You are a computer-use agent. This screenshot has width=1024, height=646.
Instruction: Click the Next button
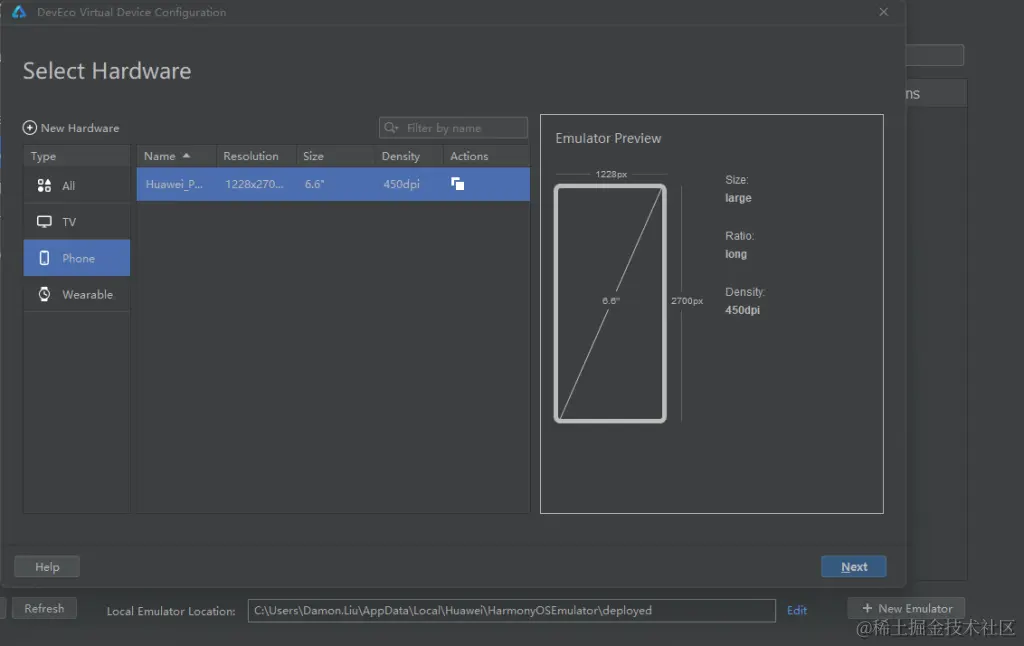click(x=854, y=567)
